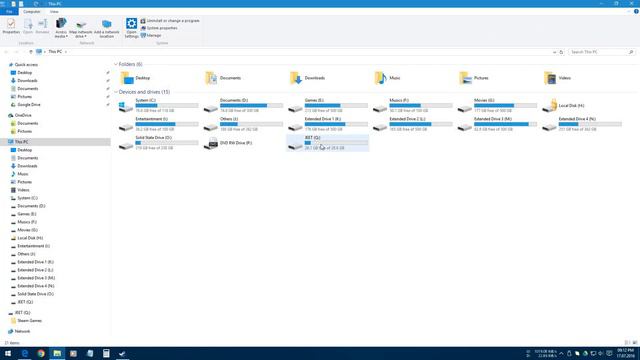640x360 pixels.
Task: Click the taskbar clock and date
Action: coord(625,353)
